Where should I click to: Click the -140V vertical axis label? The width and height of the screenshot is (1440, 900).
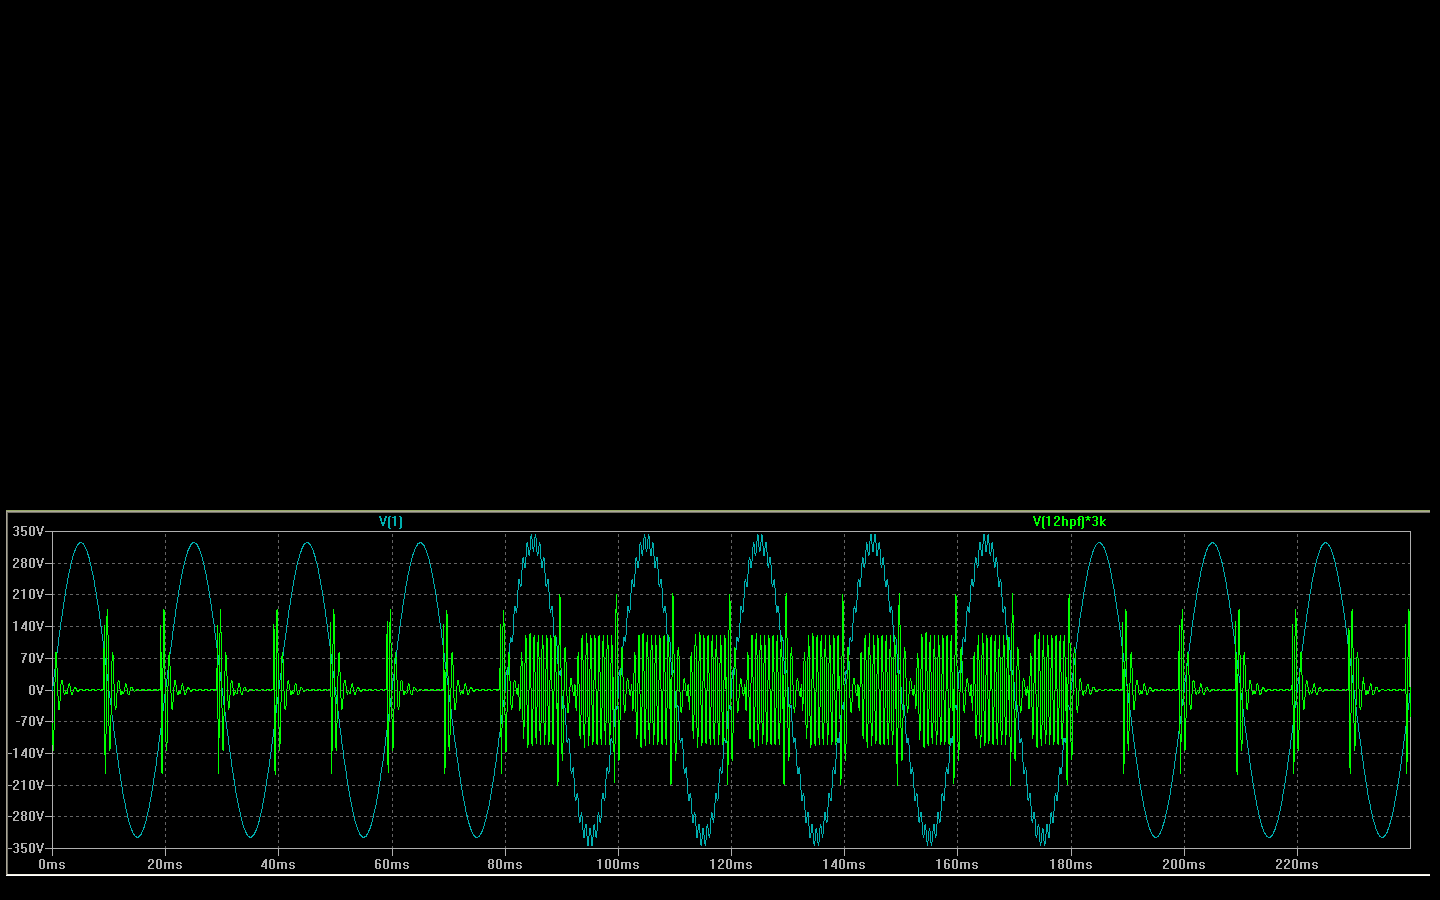coord(27,754)
